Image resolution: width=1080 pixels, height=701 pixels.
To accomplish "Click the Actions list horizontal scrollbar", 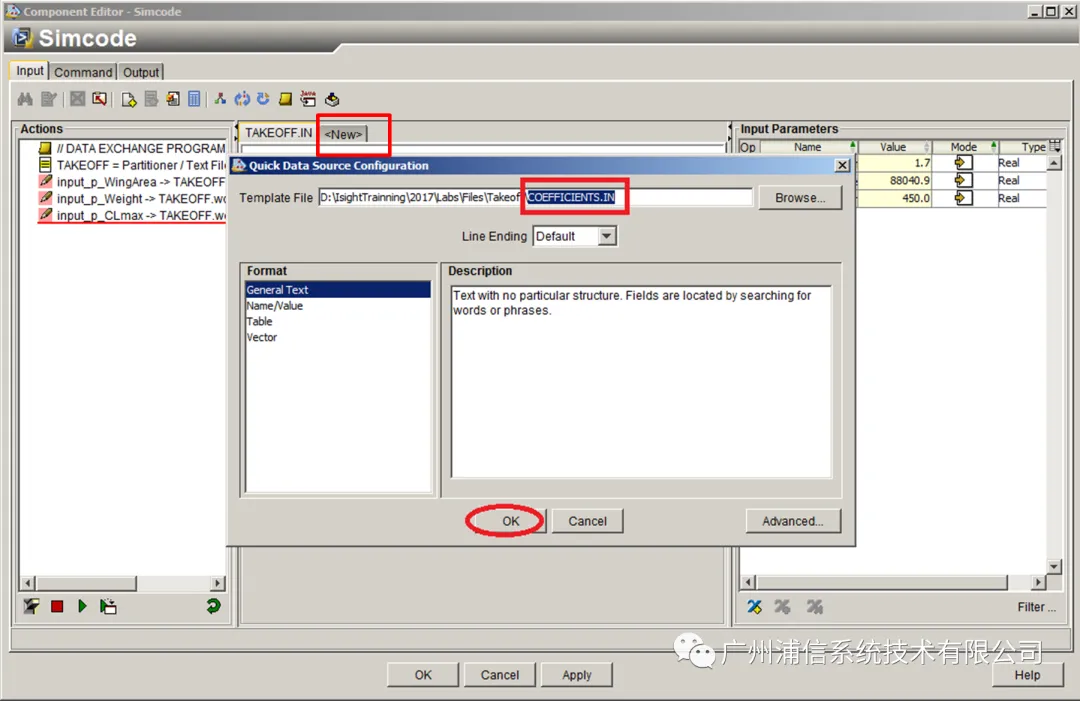I will (x=123, y=583).
